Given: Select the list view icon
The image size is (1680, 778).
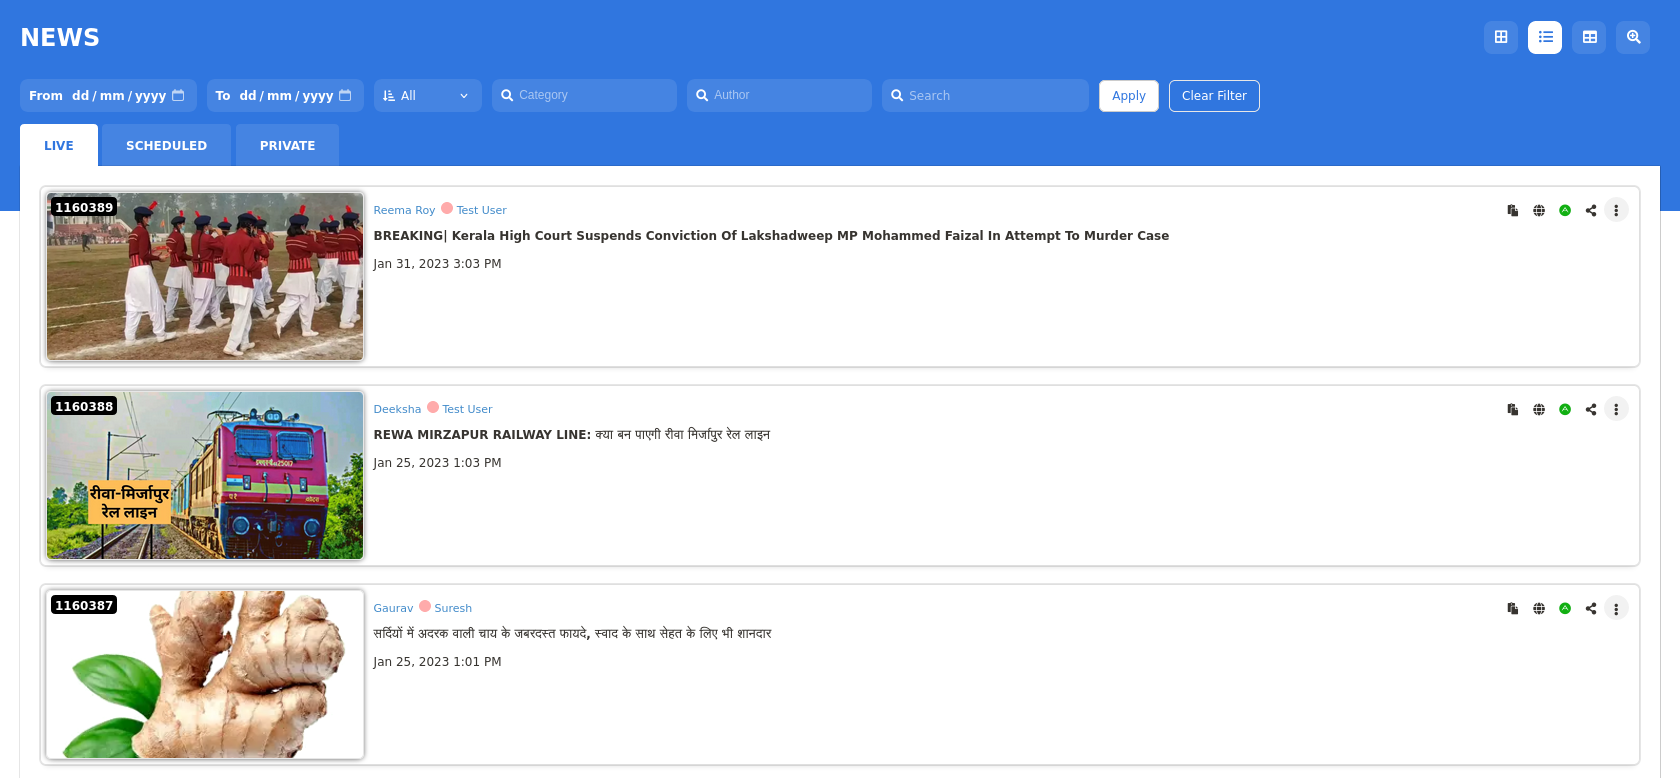Looking at the screenshot, I should click(1545, 37).
